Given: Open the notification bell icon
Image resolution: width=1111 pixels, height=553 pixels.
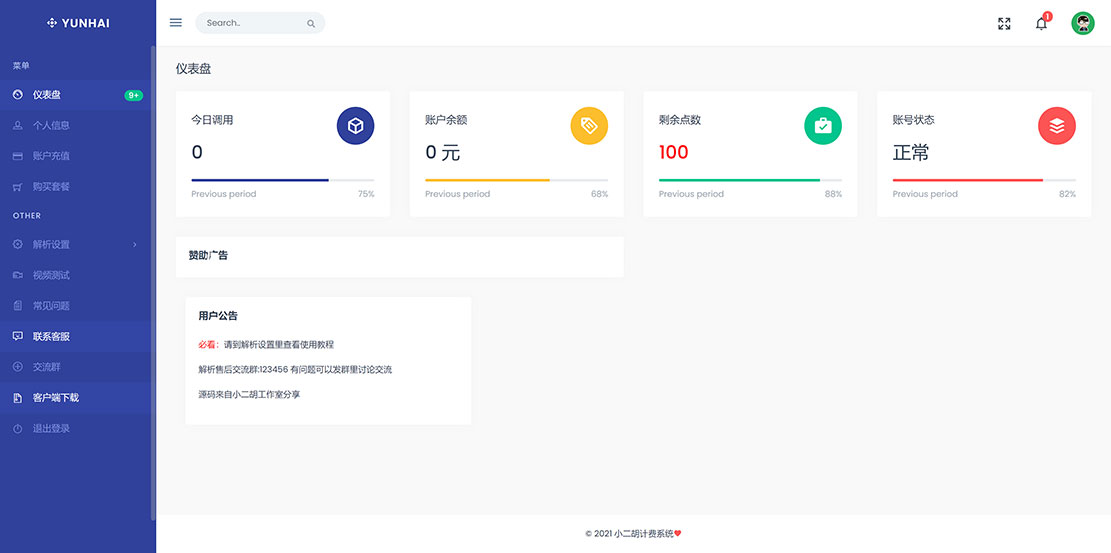Looking at the screenshot, I should tap(1041, 23).
